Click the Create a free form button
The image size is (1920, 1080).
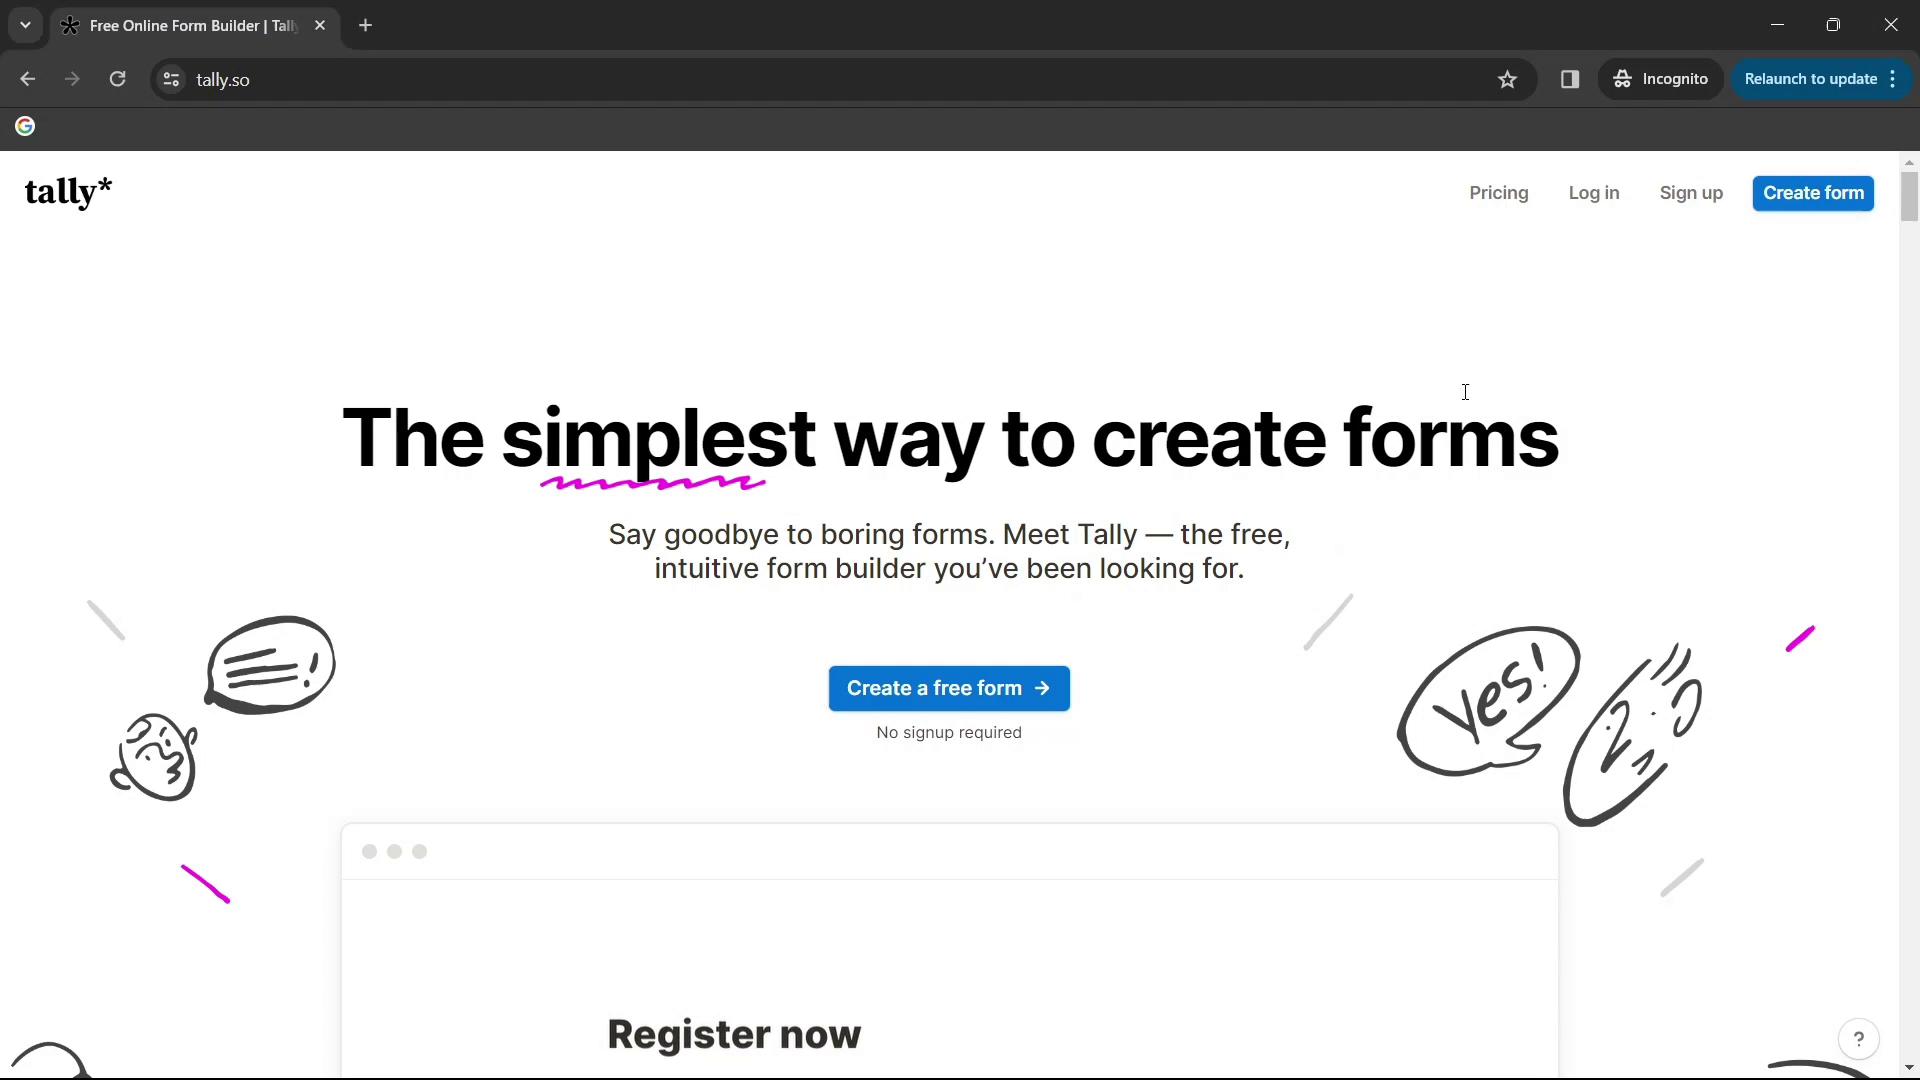[x=949, y=687]
